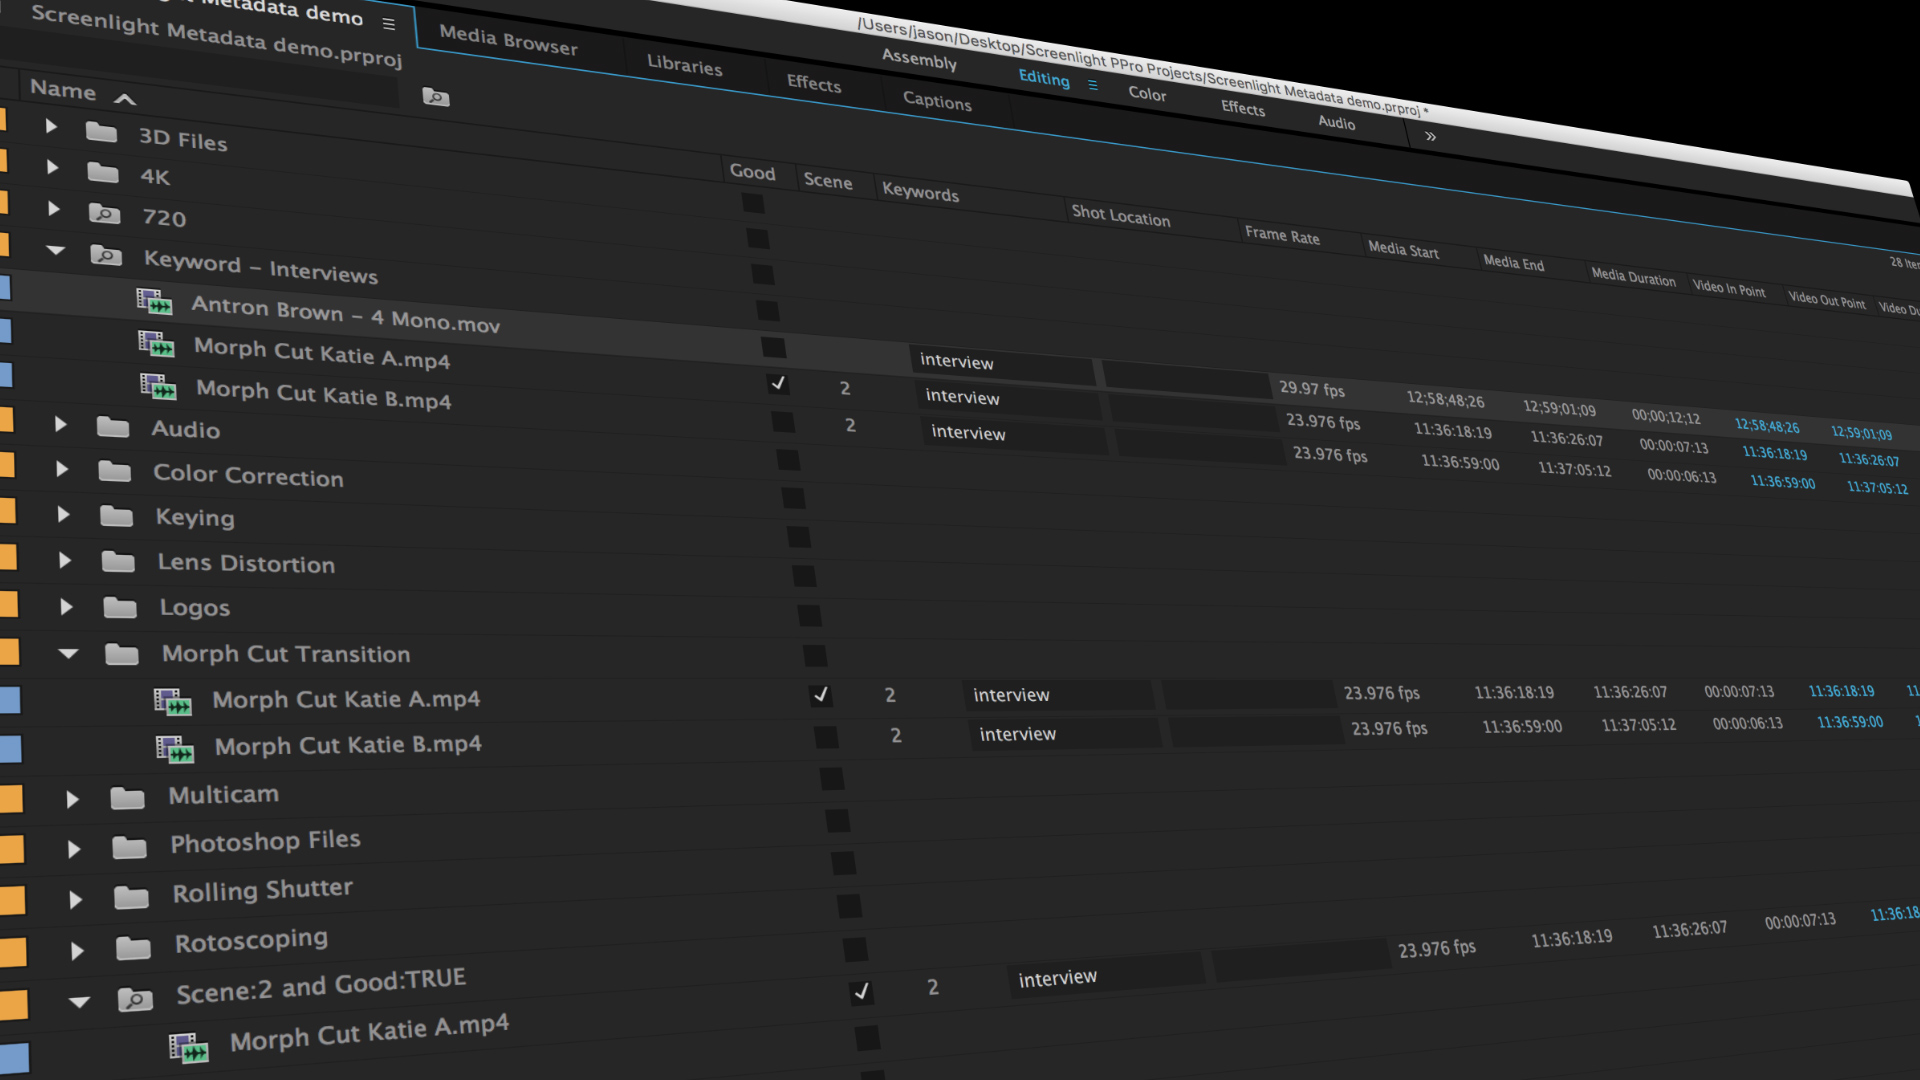Uncheck Good for Morph Cut Katie A.mp4 under Keyword – Interviews

point(777,383)
